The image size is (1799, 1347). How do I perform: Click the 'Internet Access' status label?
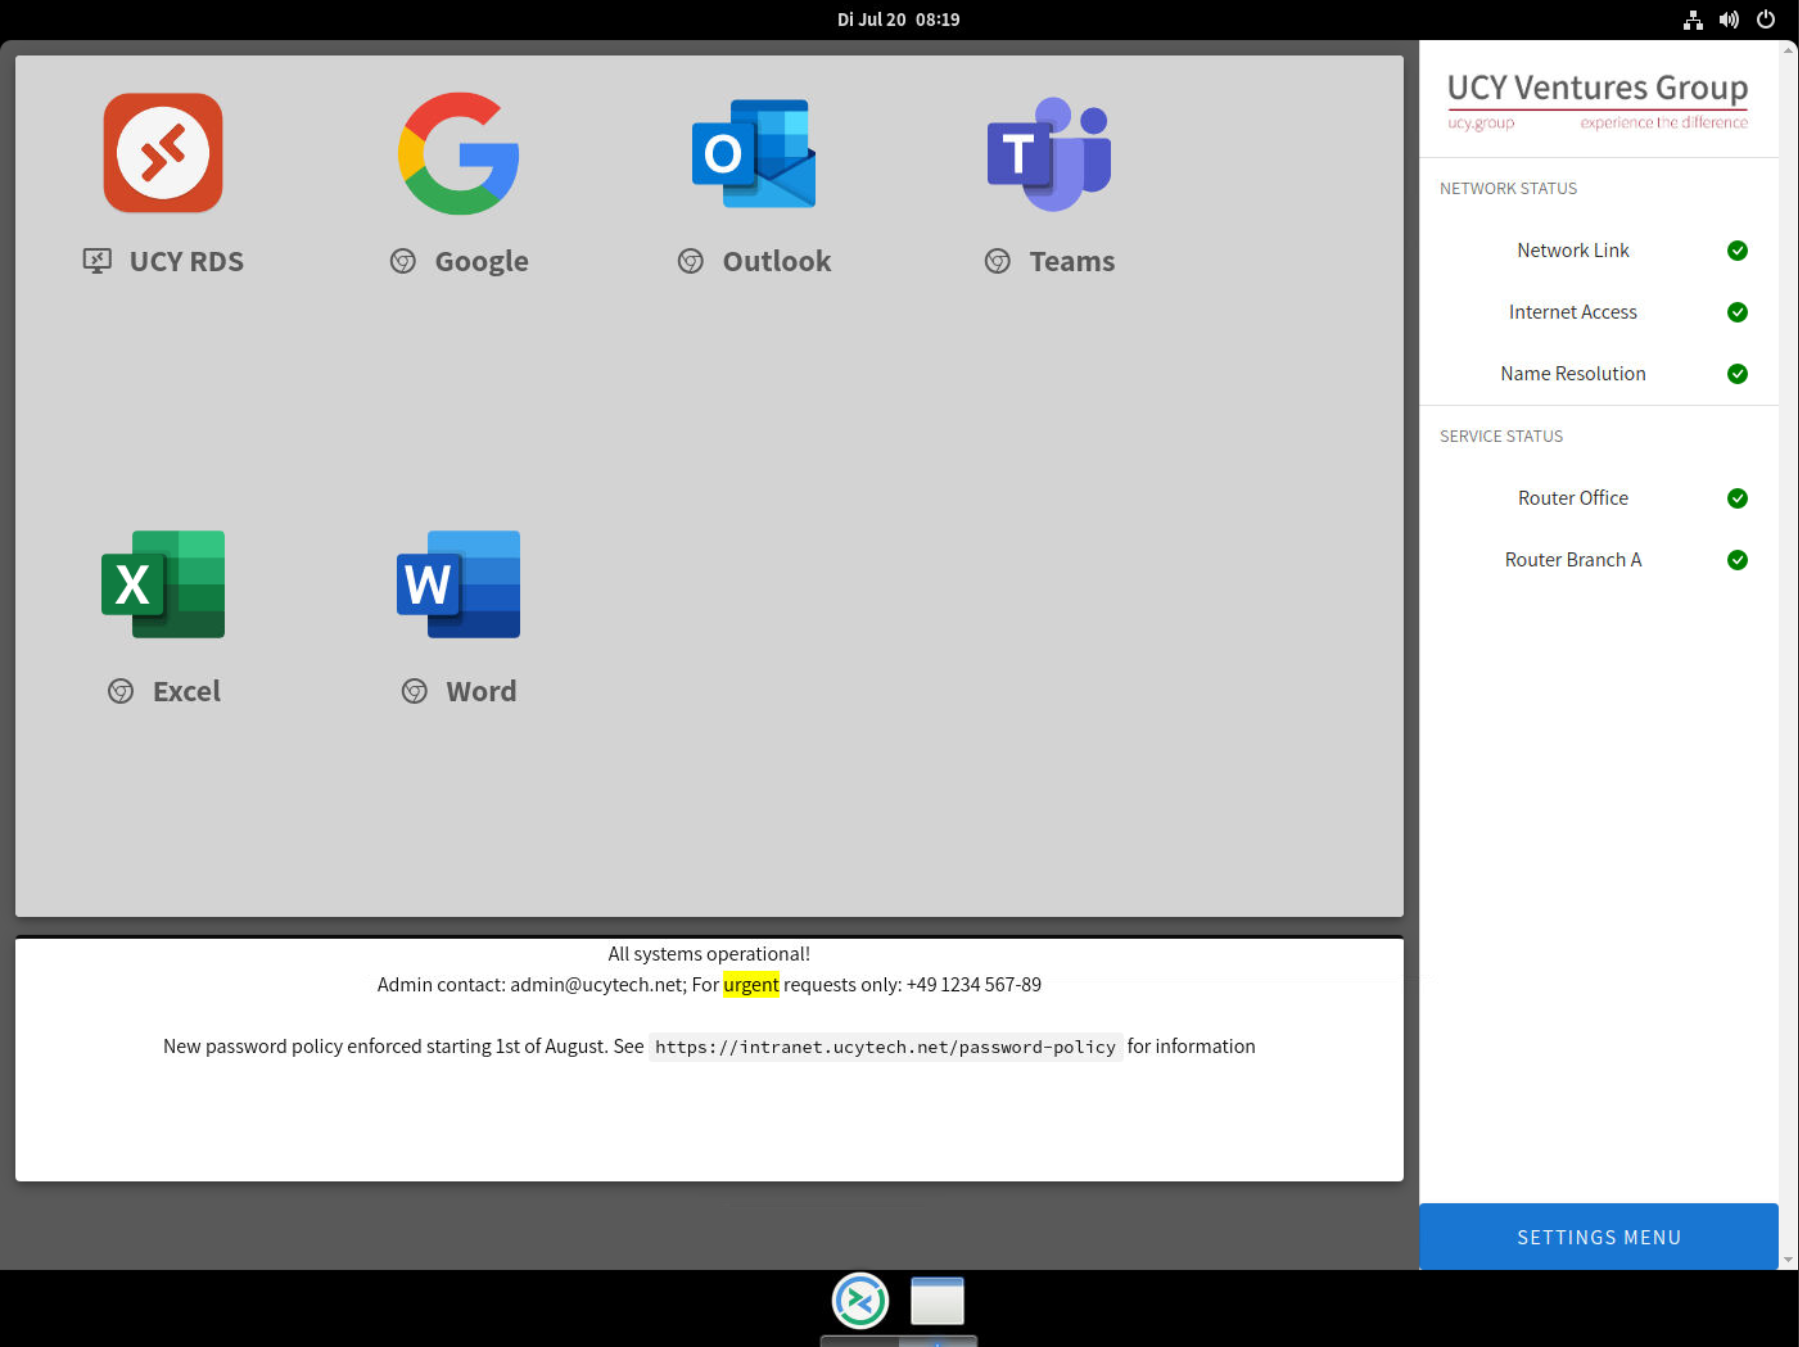coord(1573,312)
